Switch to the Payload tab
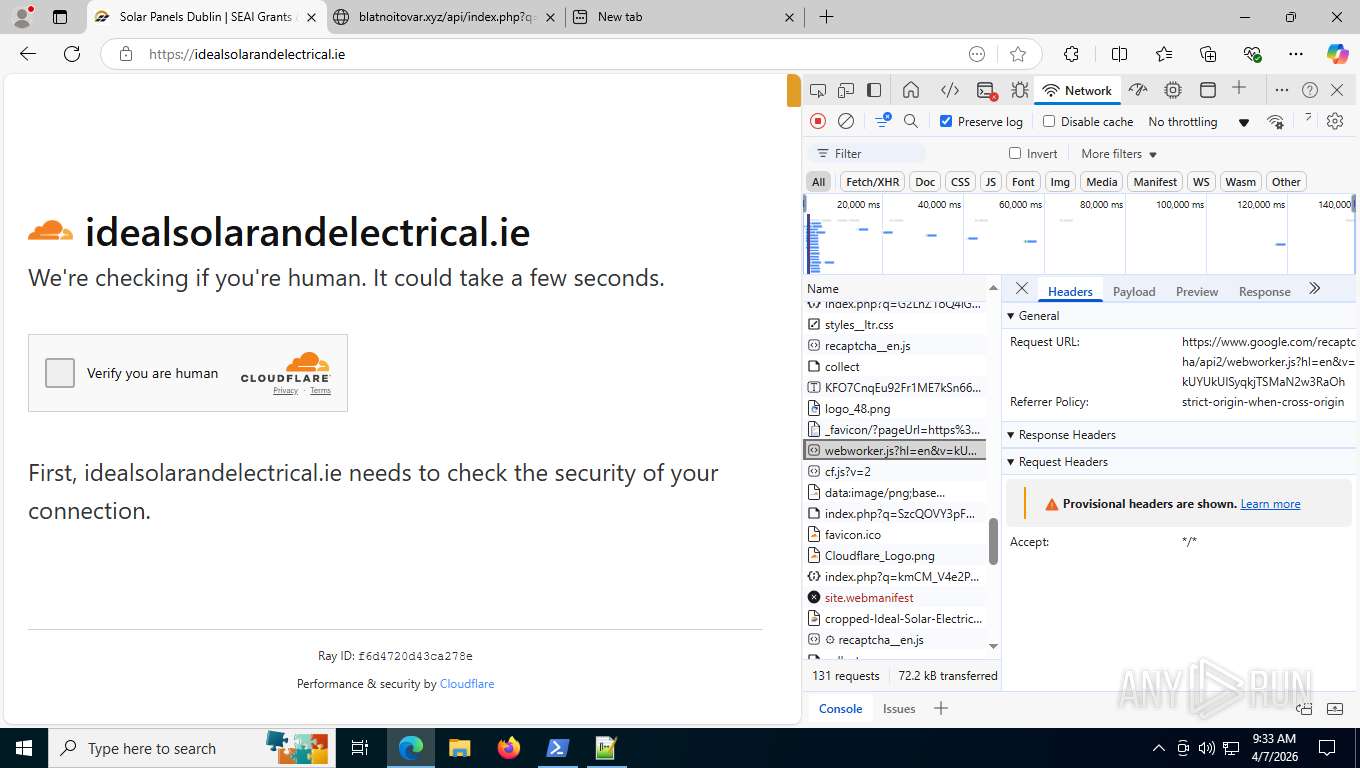1360x768 pixels. (x=1134, y=291)
